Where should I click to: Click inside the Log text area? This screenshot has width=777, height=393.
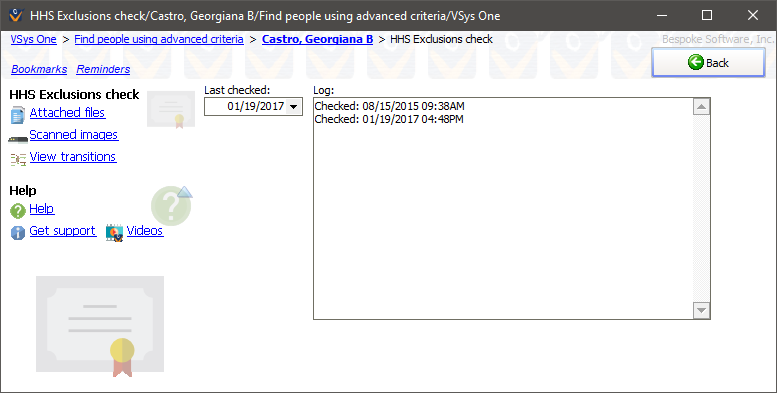point(503,208)
